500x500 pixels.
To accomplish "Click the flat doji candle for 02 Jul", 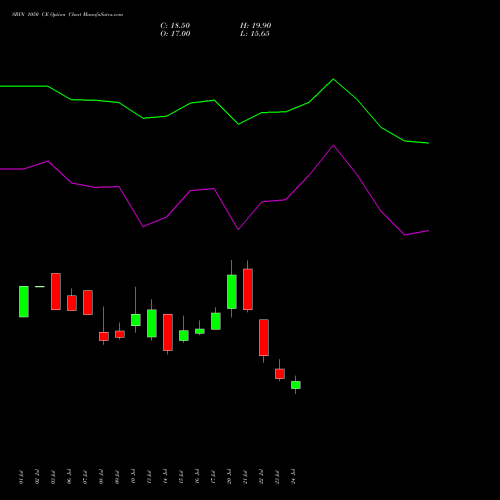I will 40,286.
